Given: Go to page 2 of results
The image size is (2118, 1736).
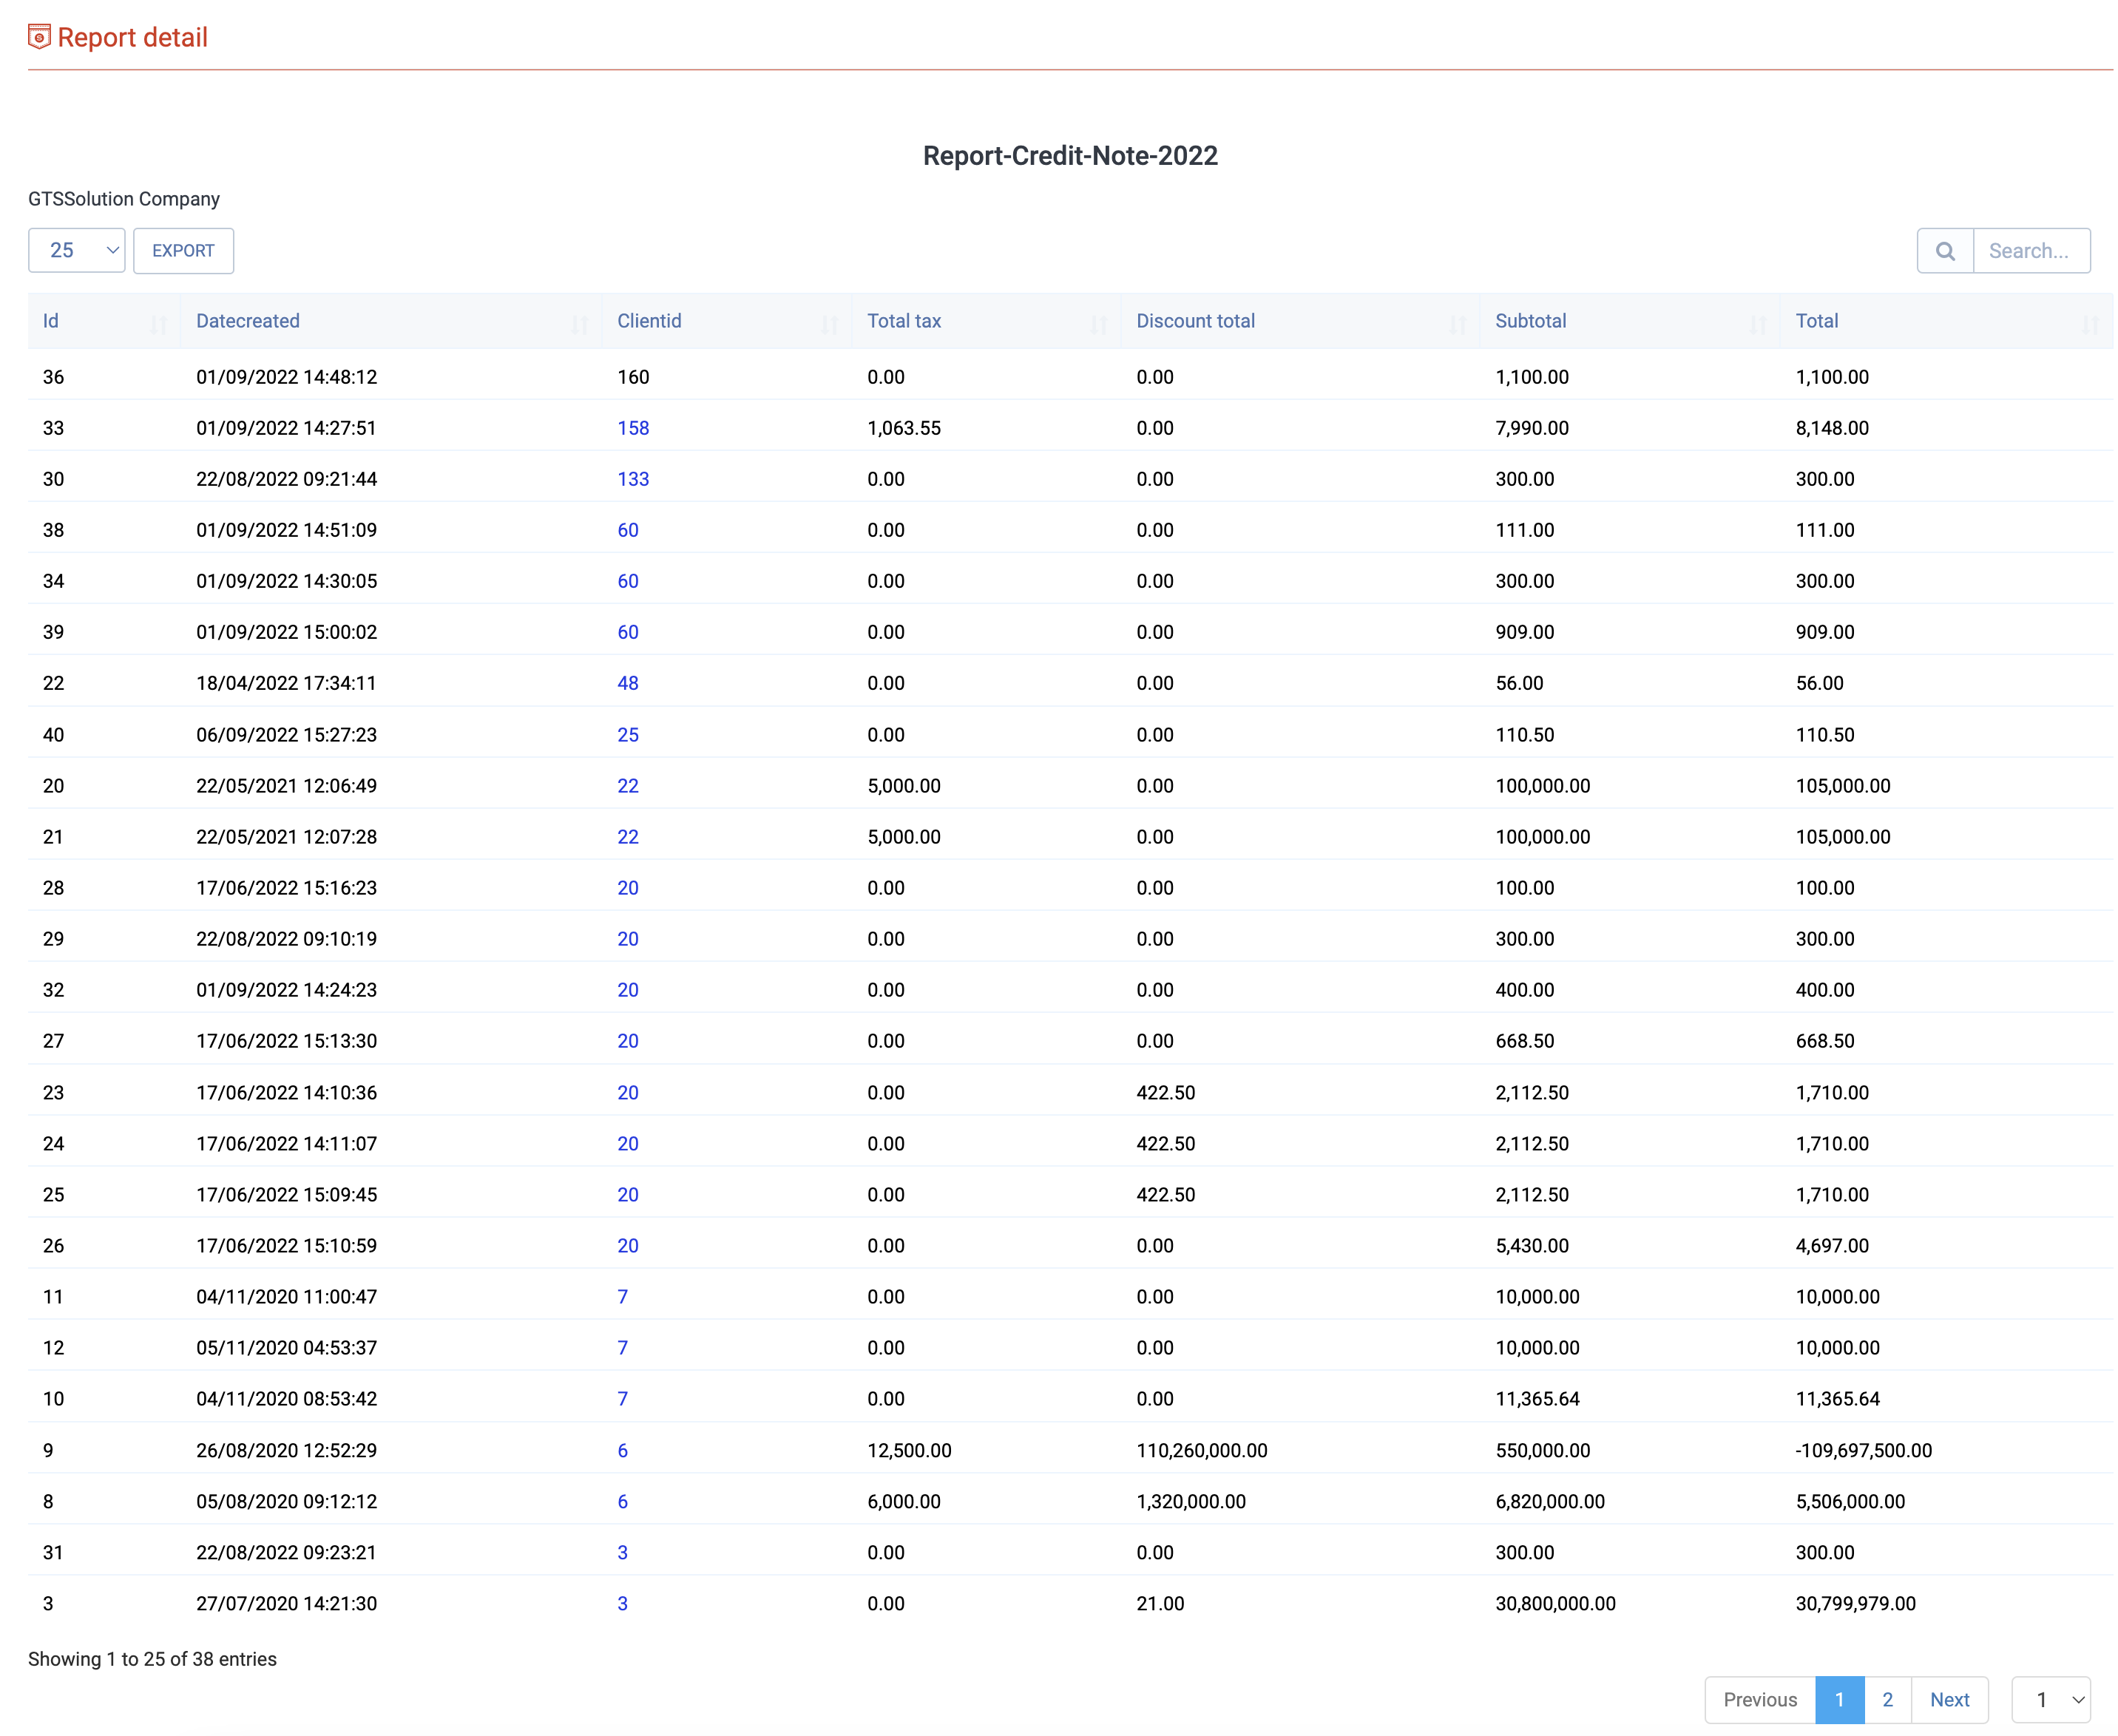Looking at the screenshot, I should [1887, 1699].
